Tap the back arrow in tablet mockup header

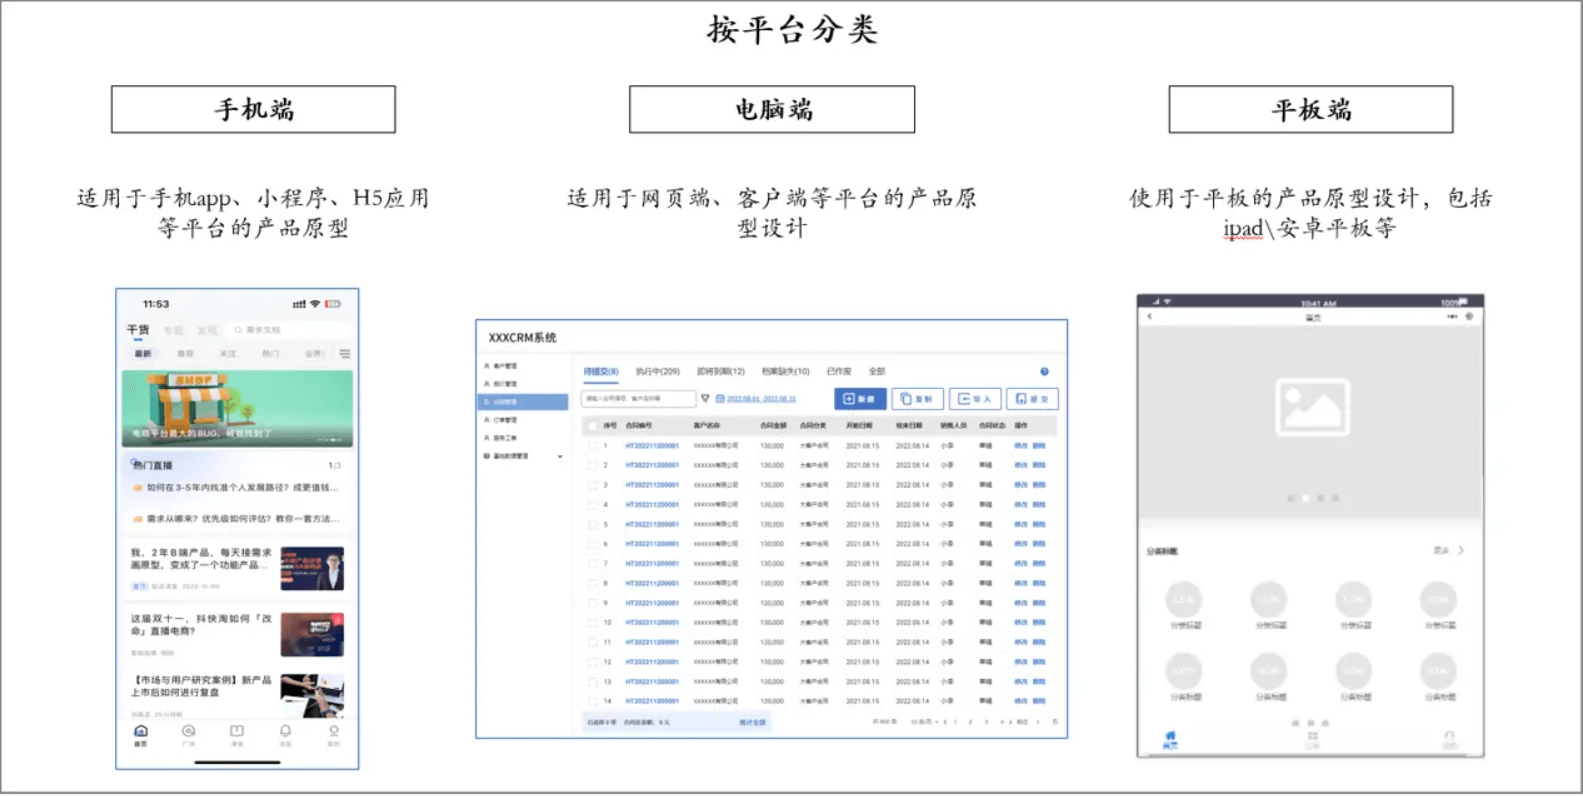pyautogui.click(x=1150, y=316)
